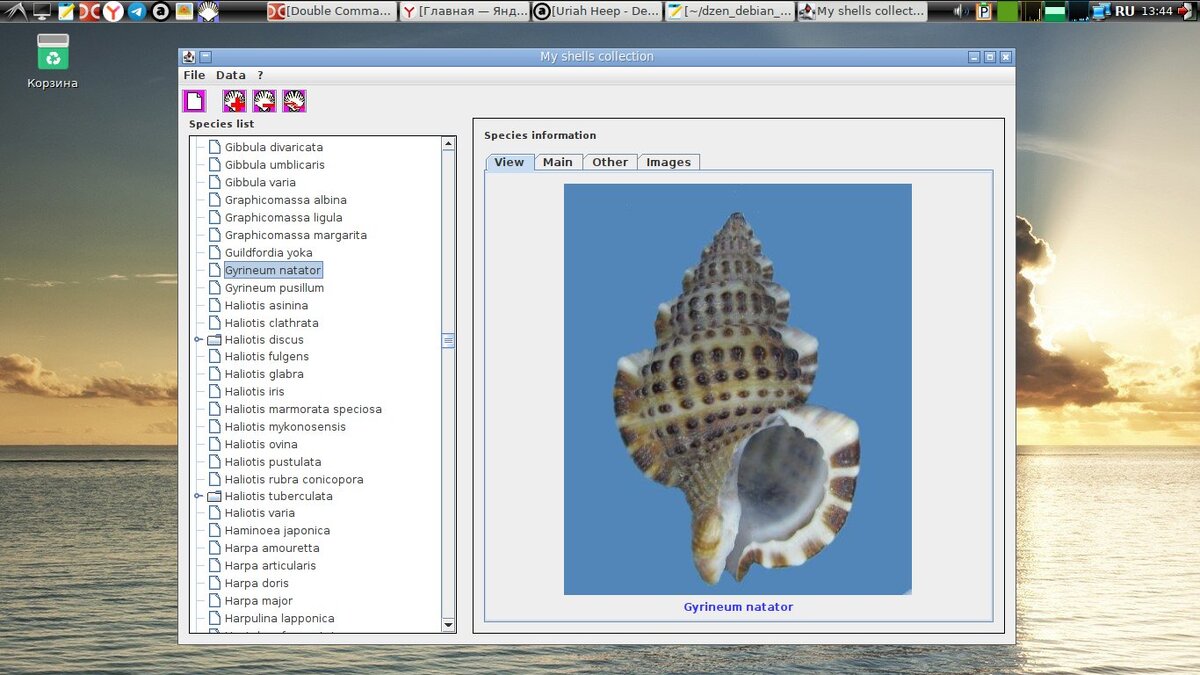Open the File menu
The image size is (1200, 675).
(x=194, y=75)
